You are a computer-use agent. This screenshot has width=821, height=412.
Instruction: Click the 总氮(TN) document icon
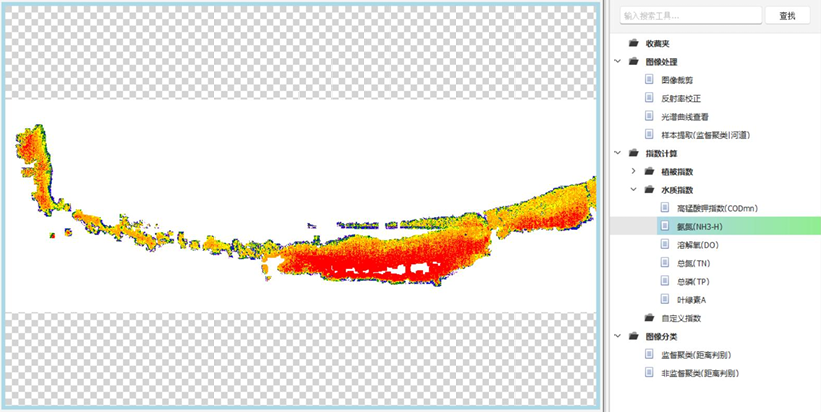point(665,263)
